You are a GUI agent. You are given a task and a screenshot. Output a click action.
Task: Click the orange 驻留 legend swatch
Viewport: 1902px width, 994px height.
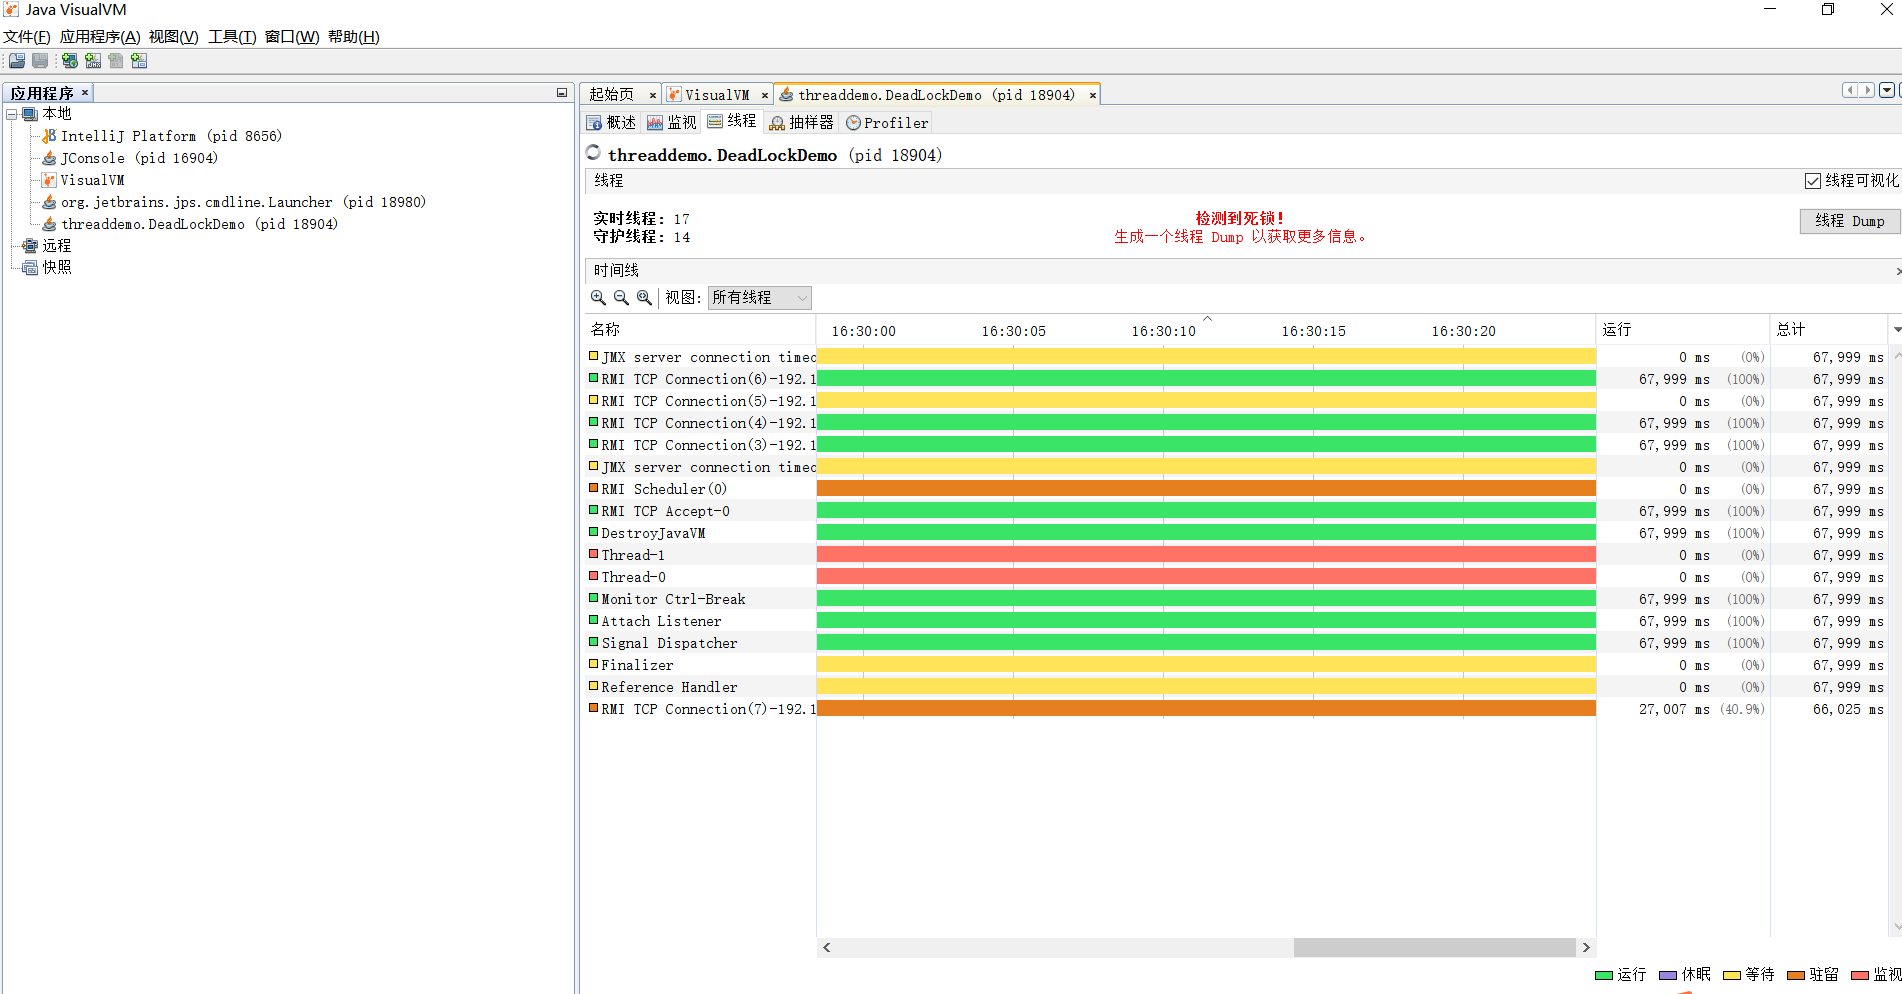click(1796, 976)
